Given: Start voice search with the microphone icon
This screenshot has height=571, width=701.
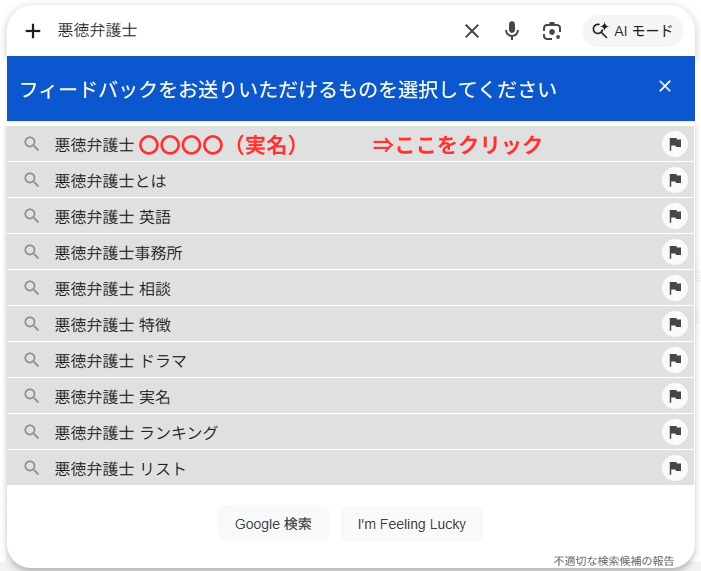Looking at the screenshot, I should click(x=511, y=31).
